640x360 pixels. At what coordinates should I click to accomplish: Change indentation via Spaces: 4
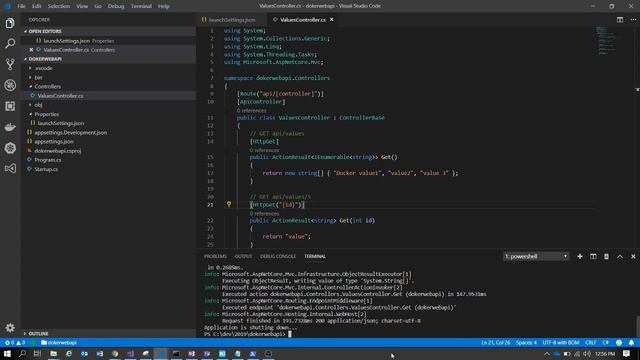(526, 342)
